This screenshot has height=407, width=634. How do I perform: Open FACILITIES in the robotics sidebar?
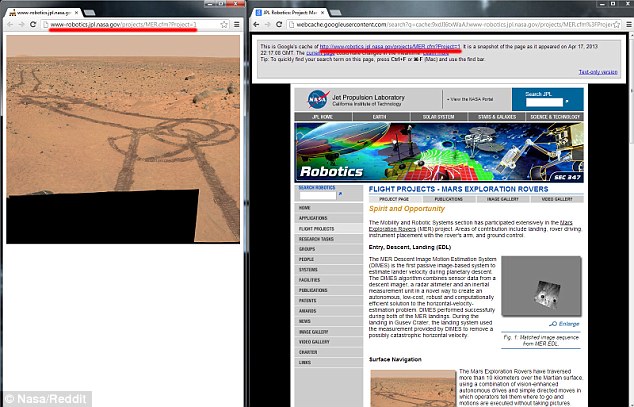(x=329, y=280)
